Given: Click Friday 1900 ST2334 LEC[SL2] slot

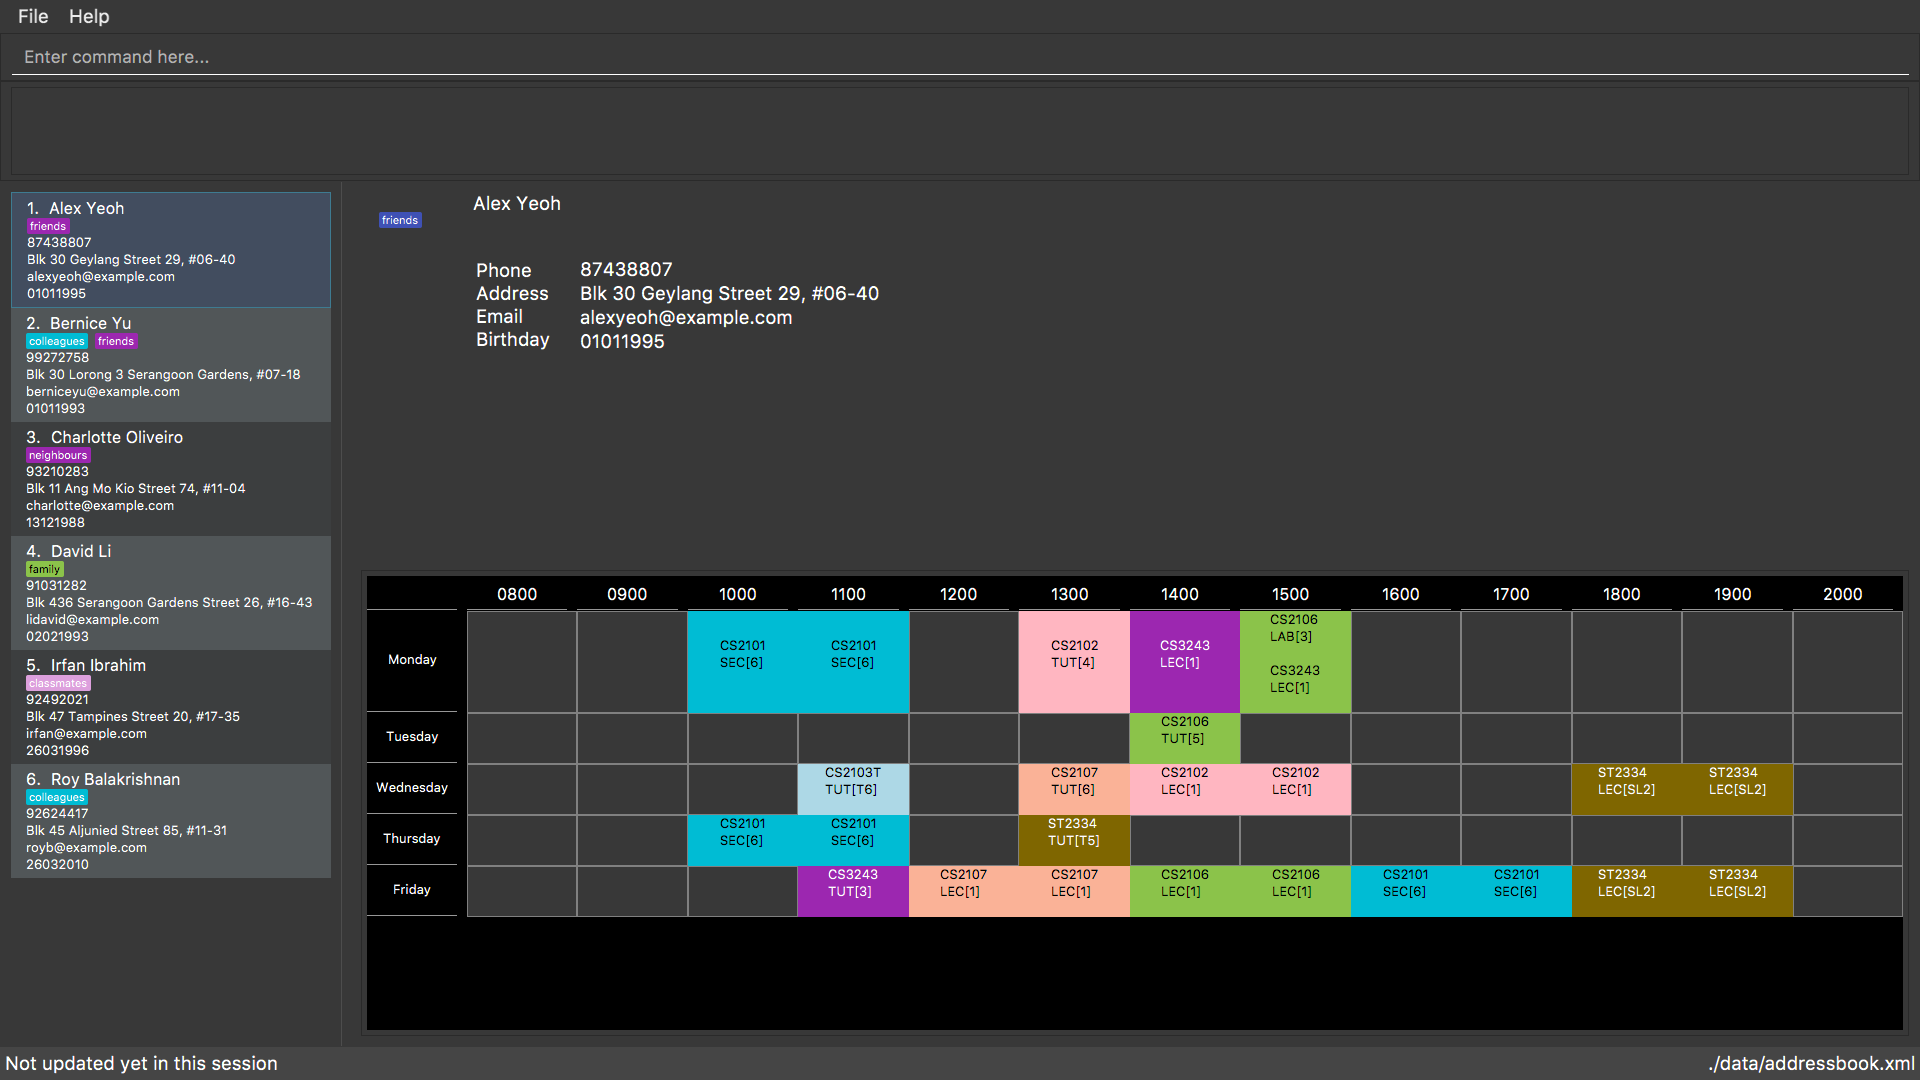Looking at the screenshot, I should [x=1737, y=891].
